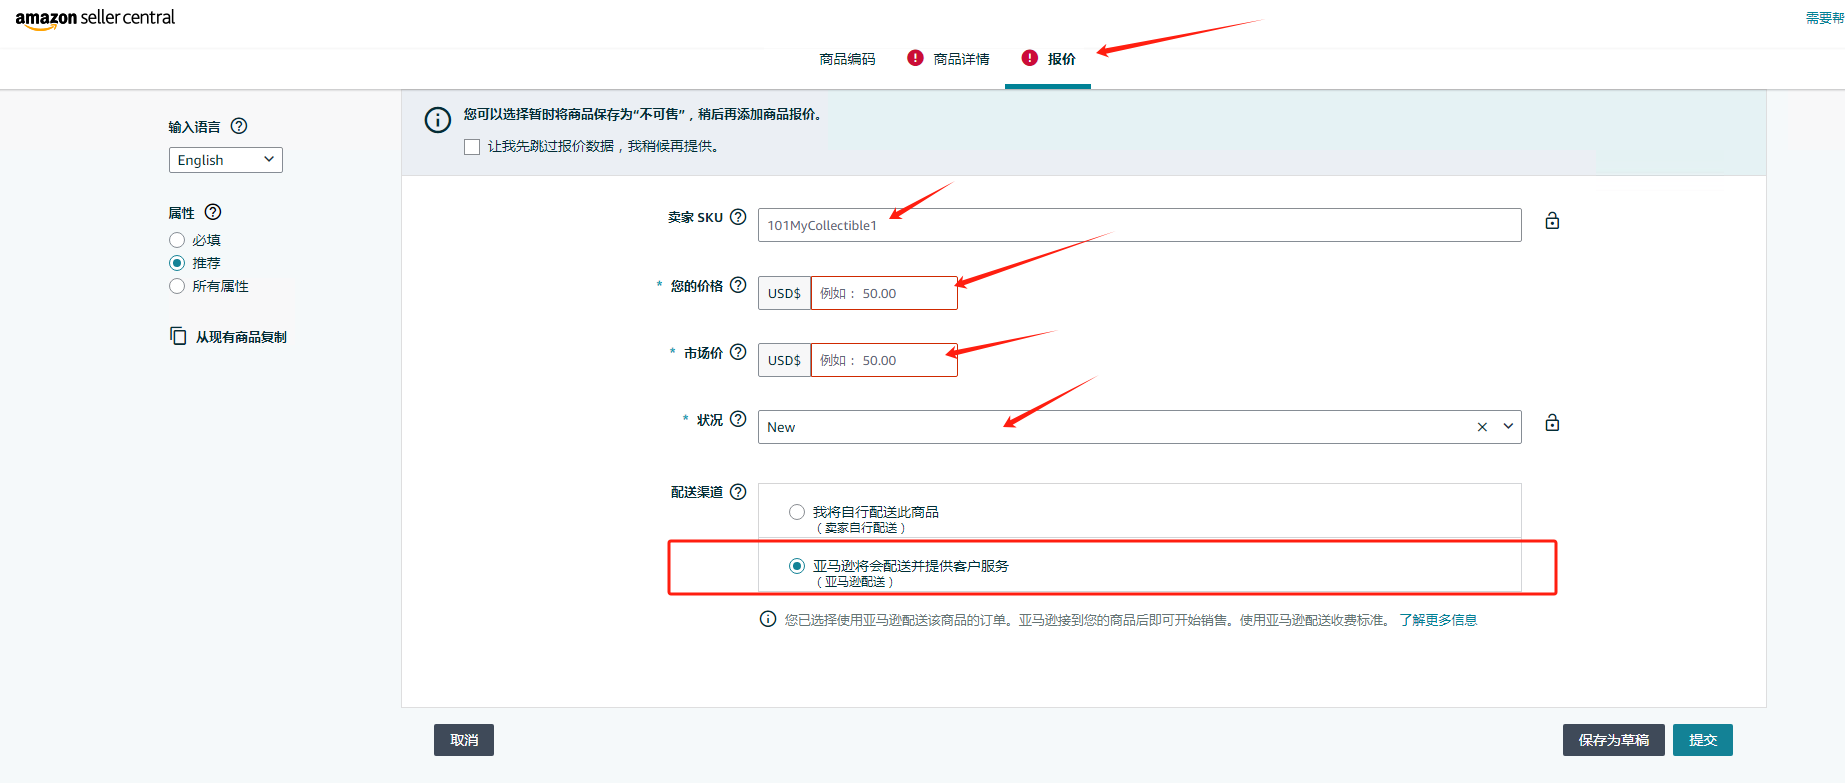Click 您可以选择暂时将商品保存为"不可售" notice text
Screen dimensions: 1845x783
click(x=644, y=114)
